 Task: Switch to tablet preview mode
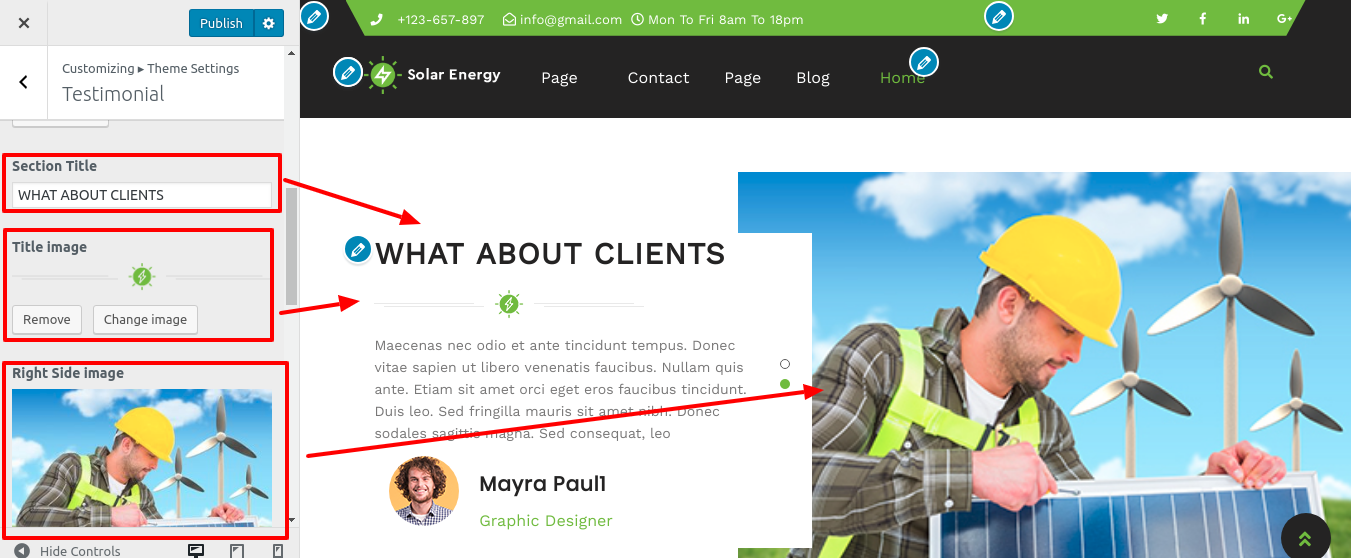point(237,551)
